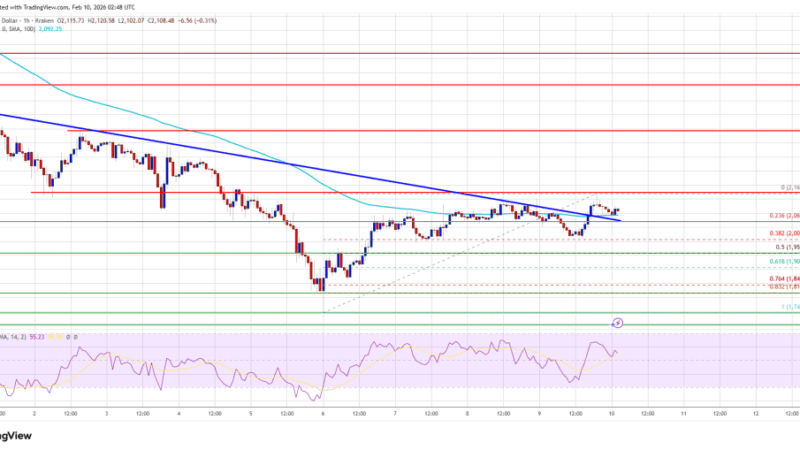The height and width of the screenshot is (450, 800).
Task: Click date label 6 on time axis
Action: point(323,414)
